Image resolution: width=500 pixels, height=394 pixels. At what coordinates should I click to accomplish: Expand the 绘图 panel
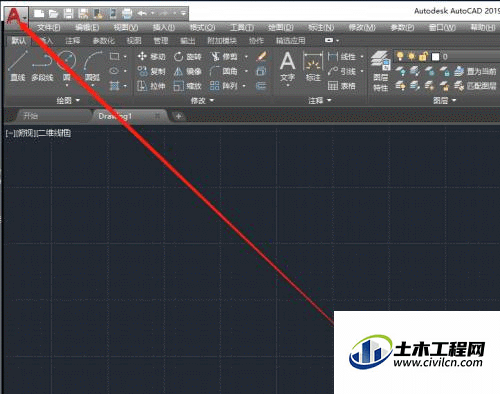point(68,100)
